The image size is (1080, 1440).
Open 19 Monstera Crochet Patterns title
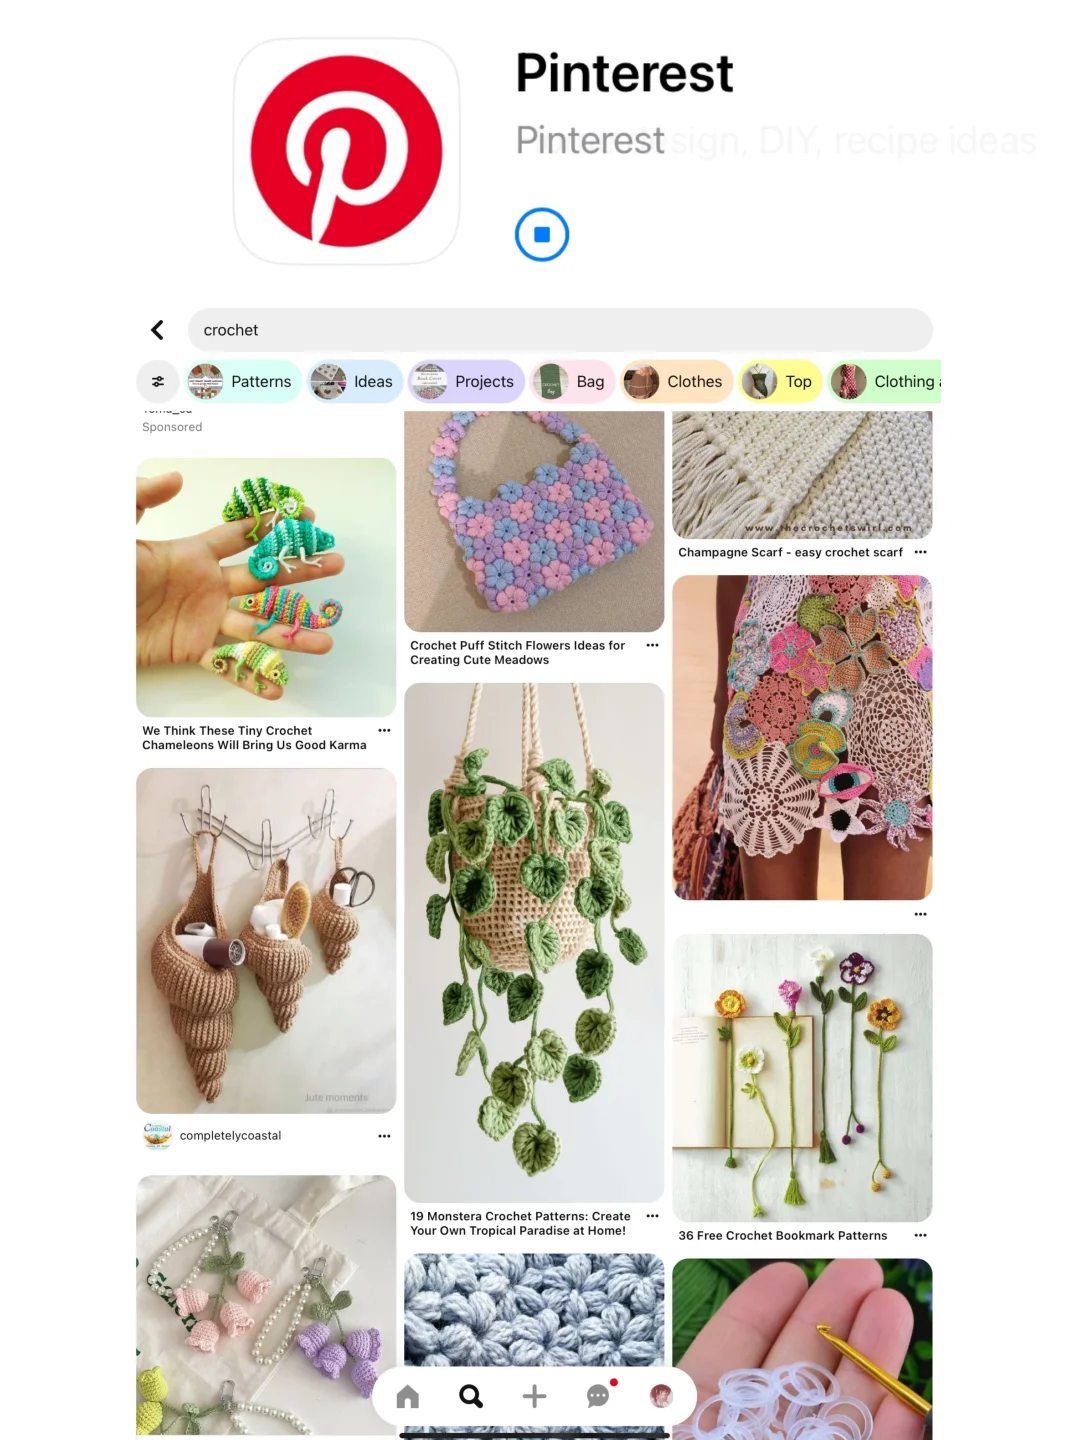point(520,1224)
